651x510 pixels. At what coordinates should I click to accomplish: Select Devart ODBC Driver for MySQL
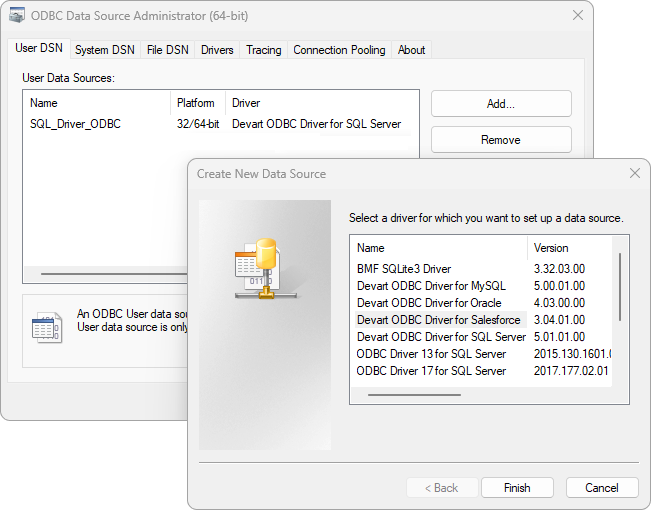pyautogui.click(x=431, y=286)
